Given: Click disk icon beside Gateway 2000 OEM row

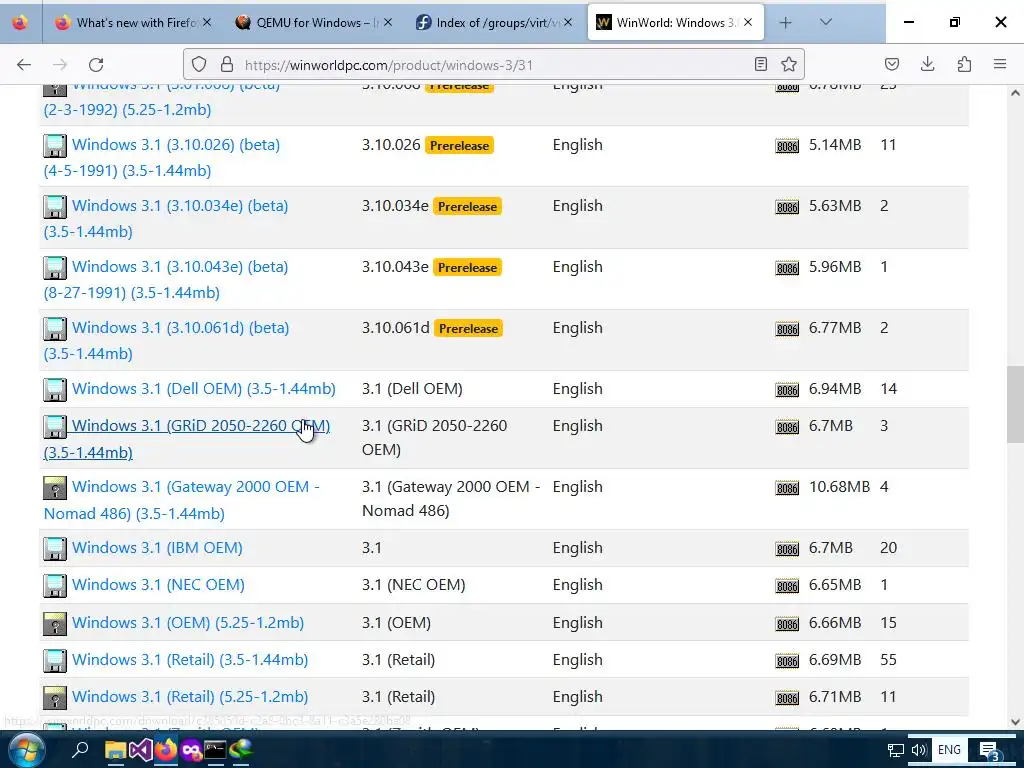Looking at the screenshot, I should tap(55, 488).
